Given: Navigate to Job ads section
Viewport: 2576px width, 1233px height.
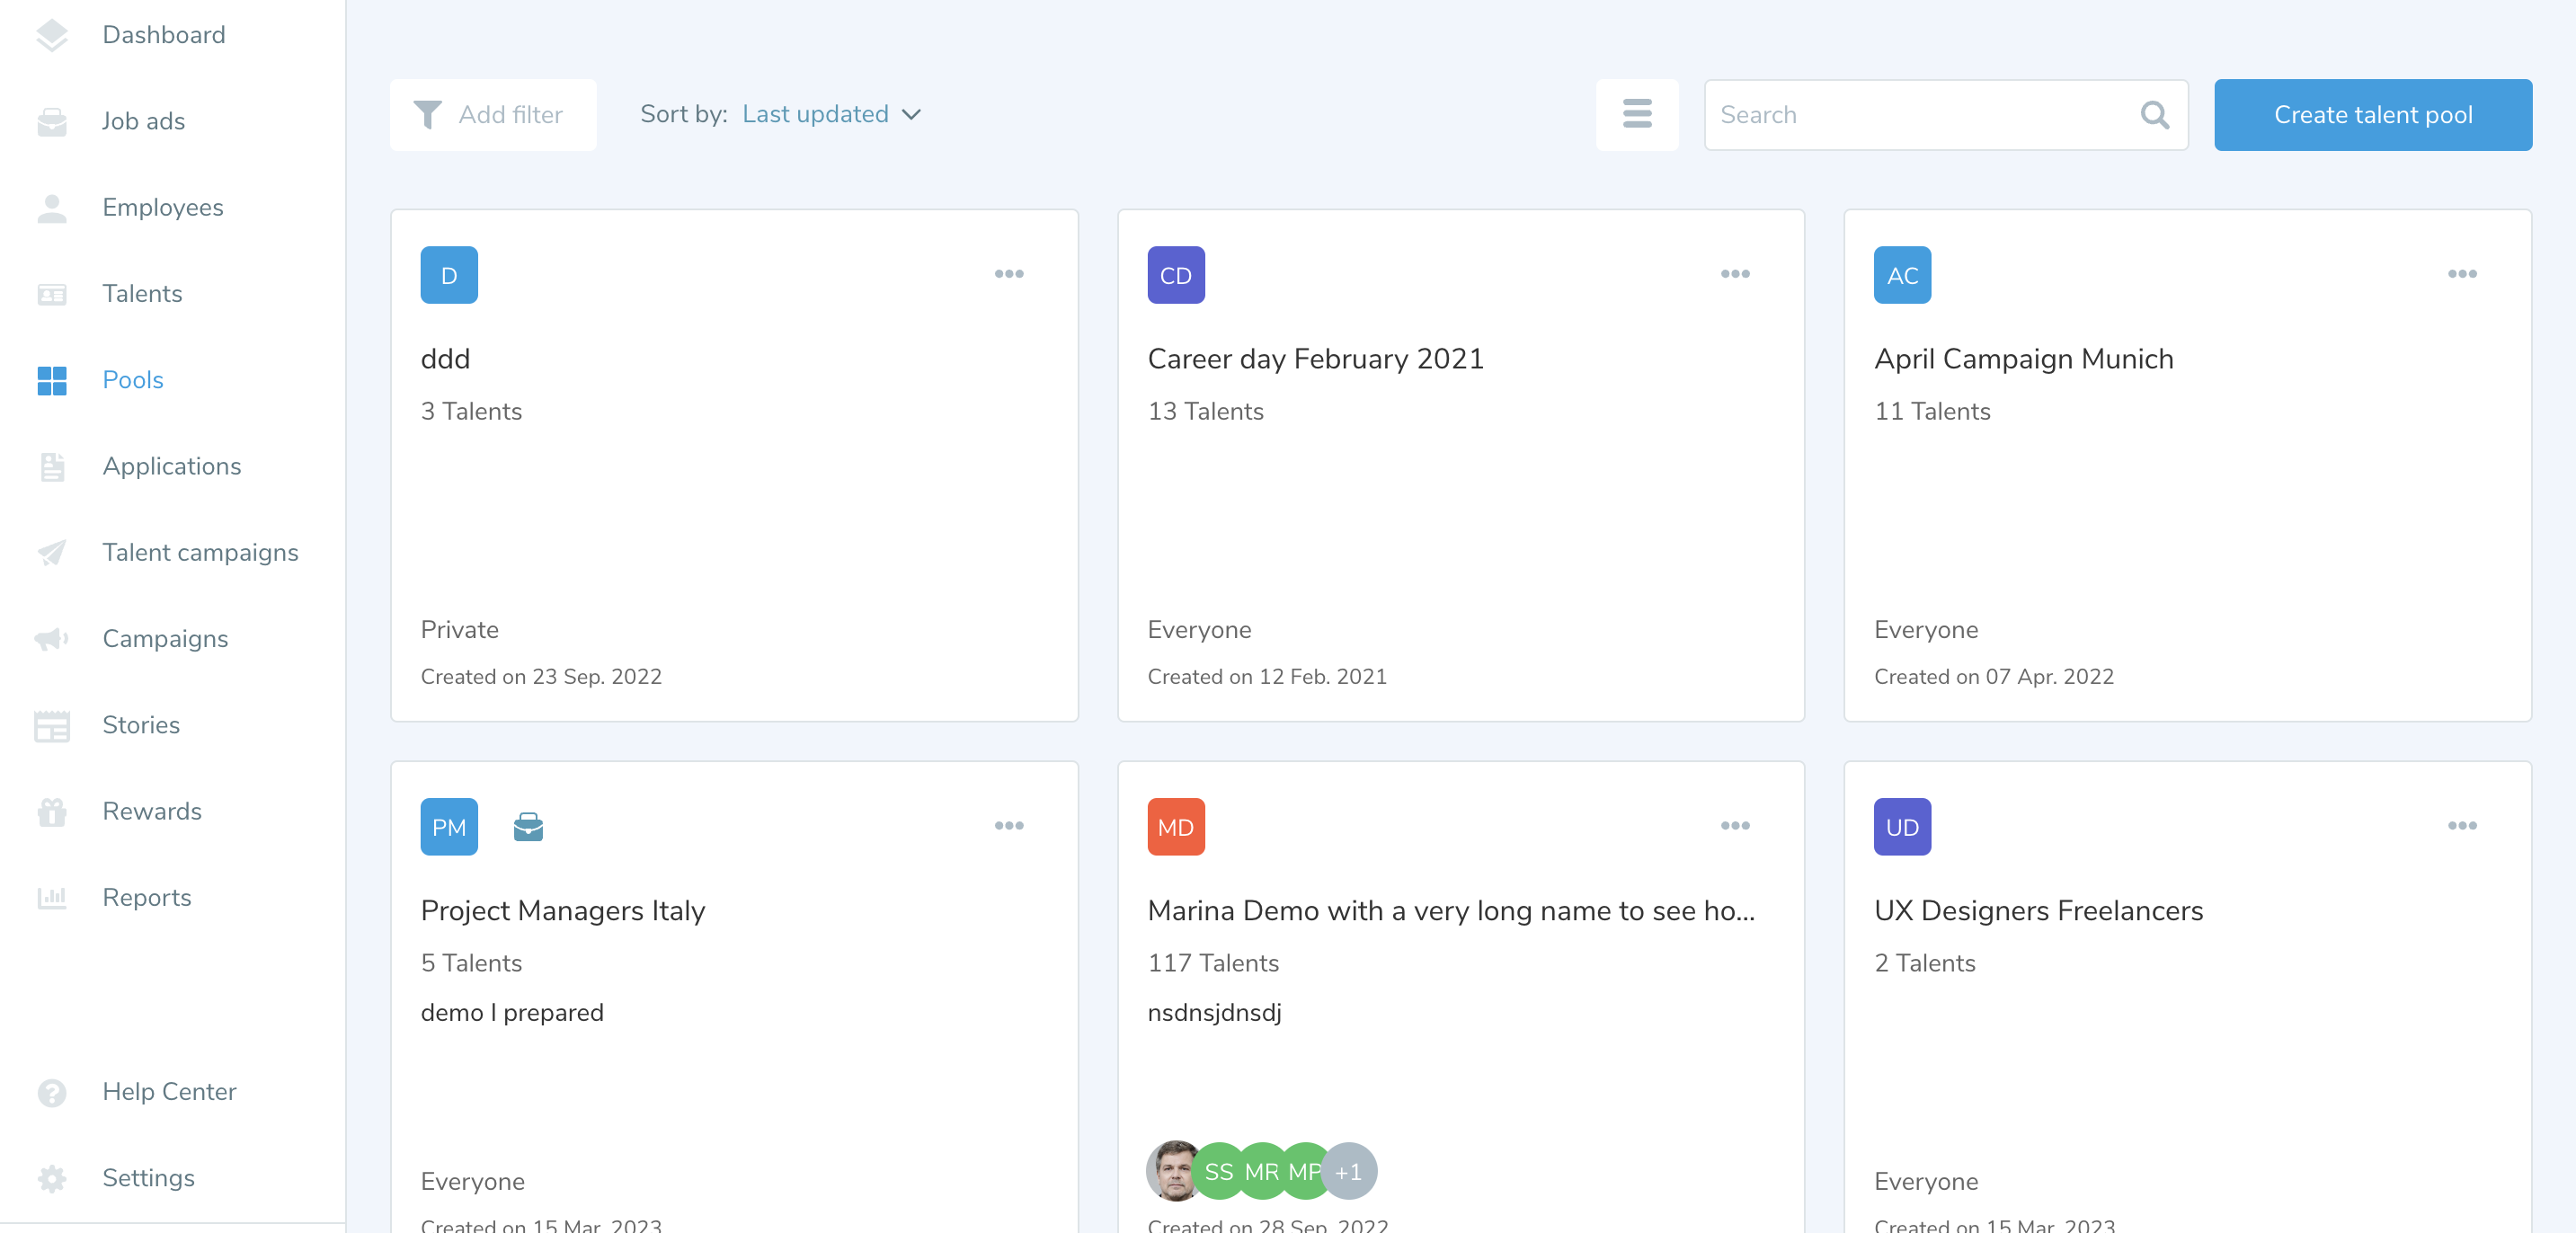Looking at the screenshot, I should pyautogui.click(x=143, y=121).
